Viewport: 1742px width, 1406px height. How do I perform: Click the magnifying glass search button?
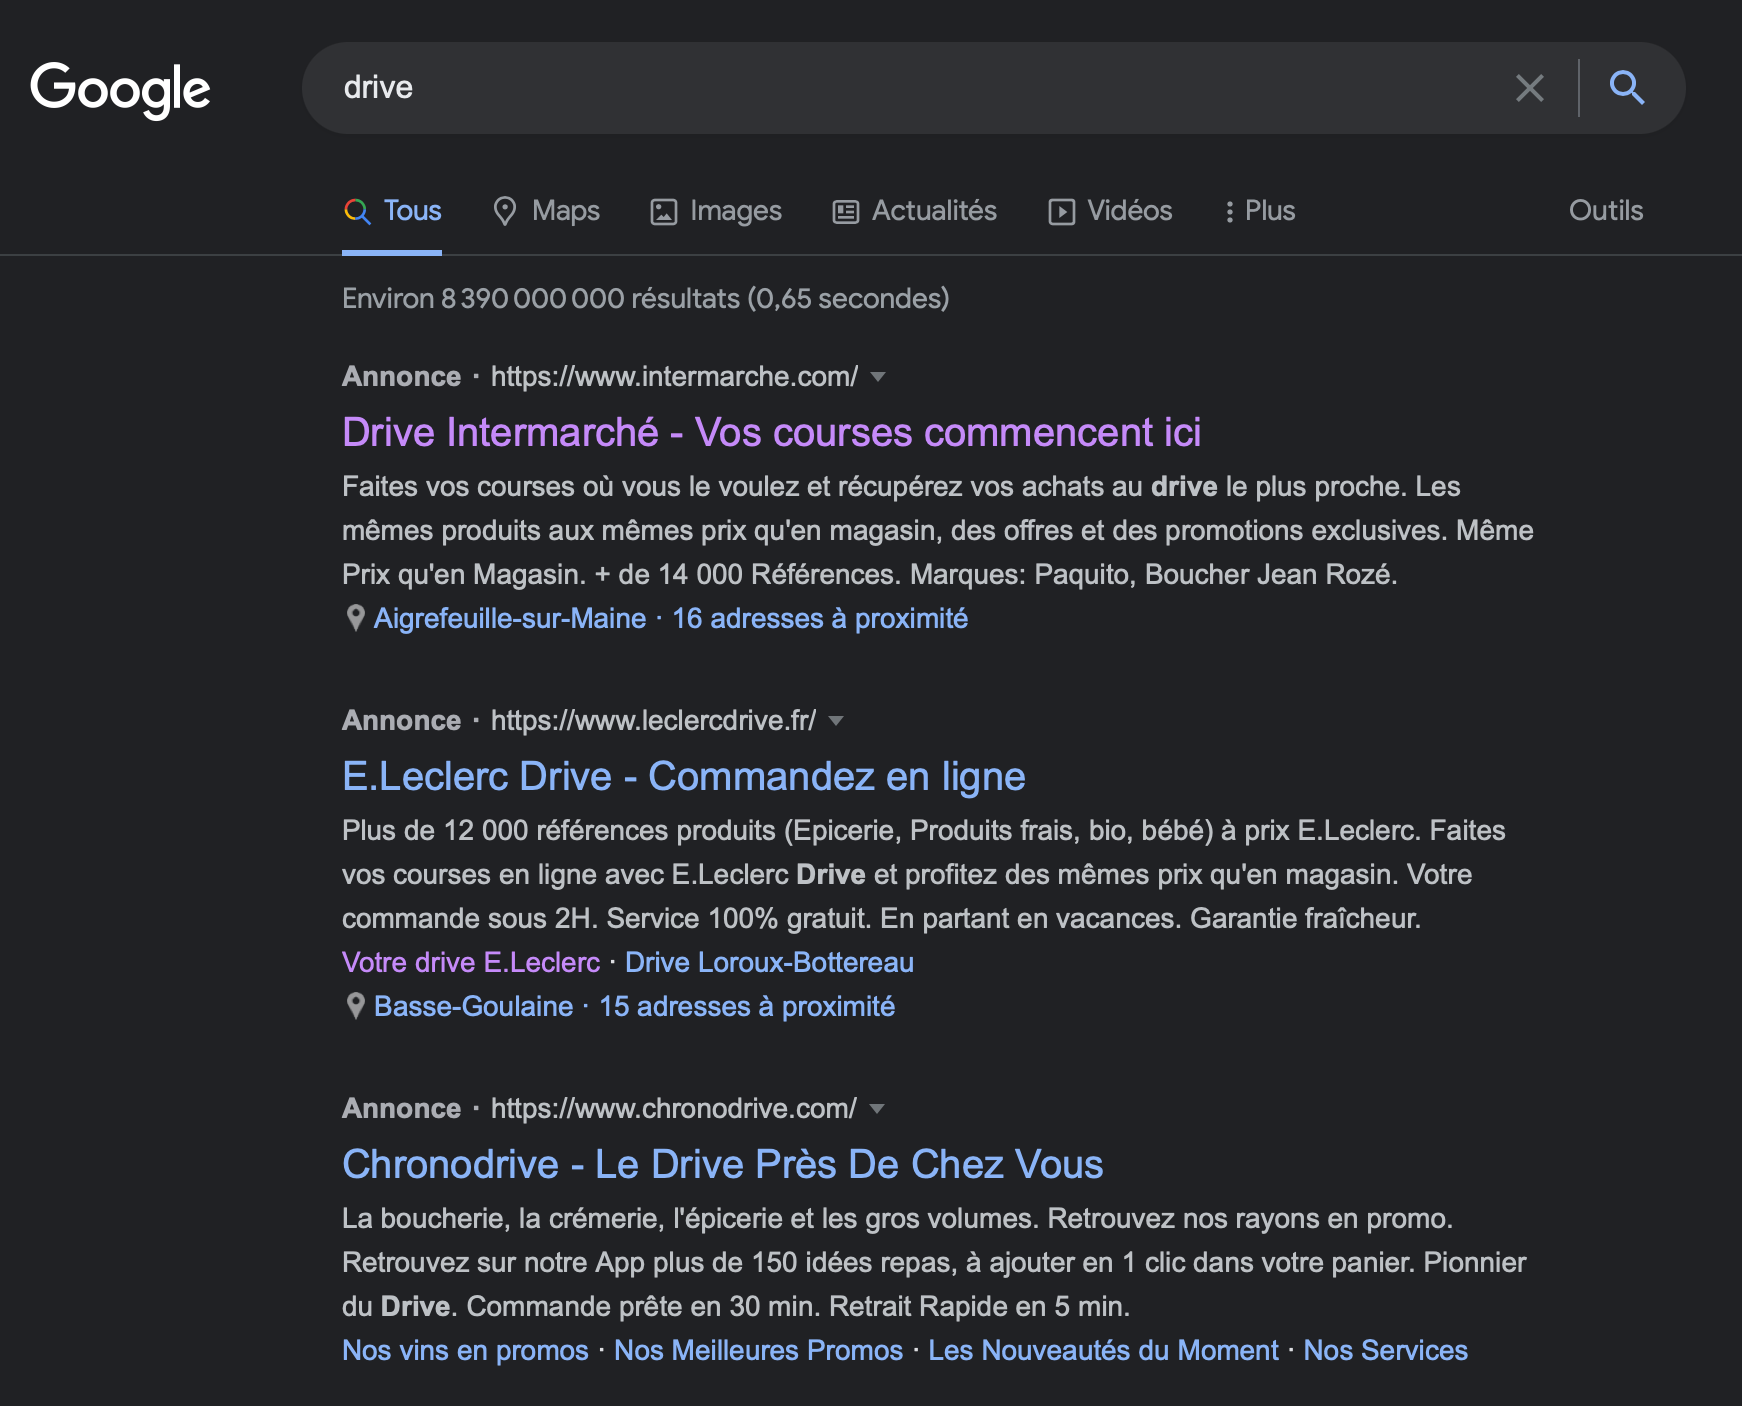coord(1627,88)
